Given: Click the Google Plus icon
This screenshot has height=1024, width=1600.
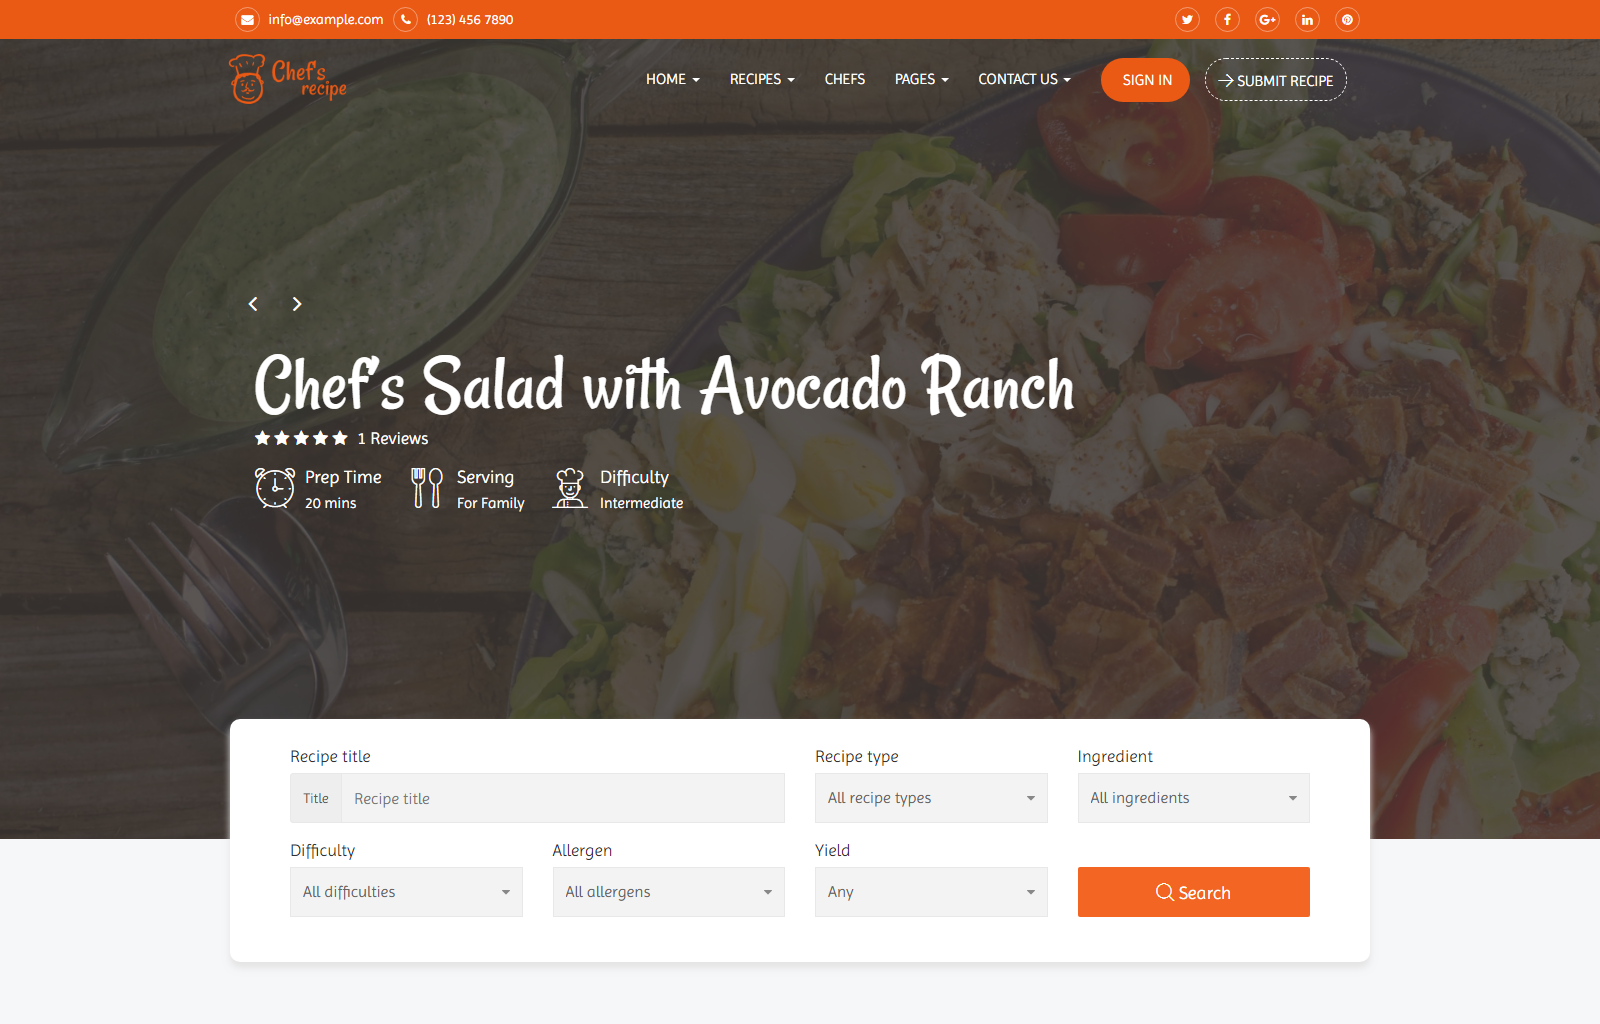Looking at the screenshot, I should click(x=1267, y=19).
